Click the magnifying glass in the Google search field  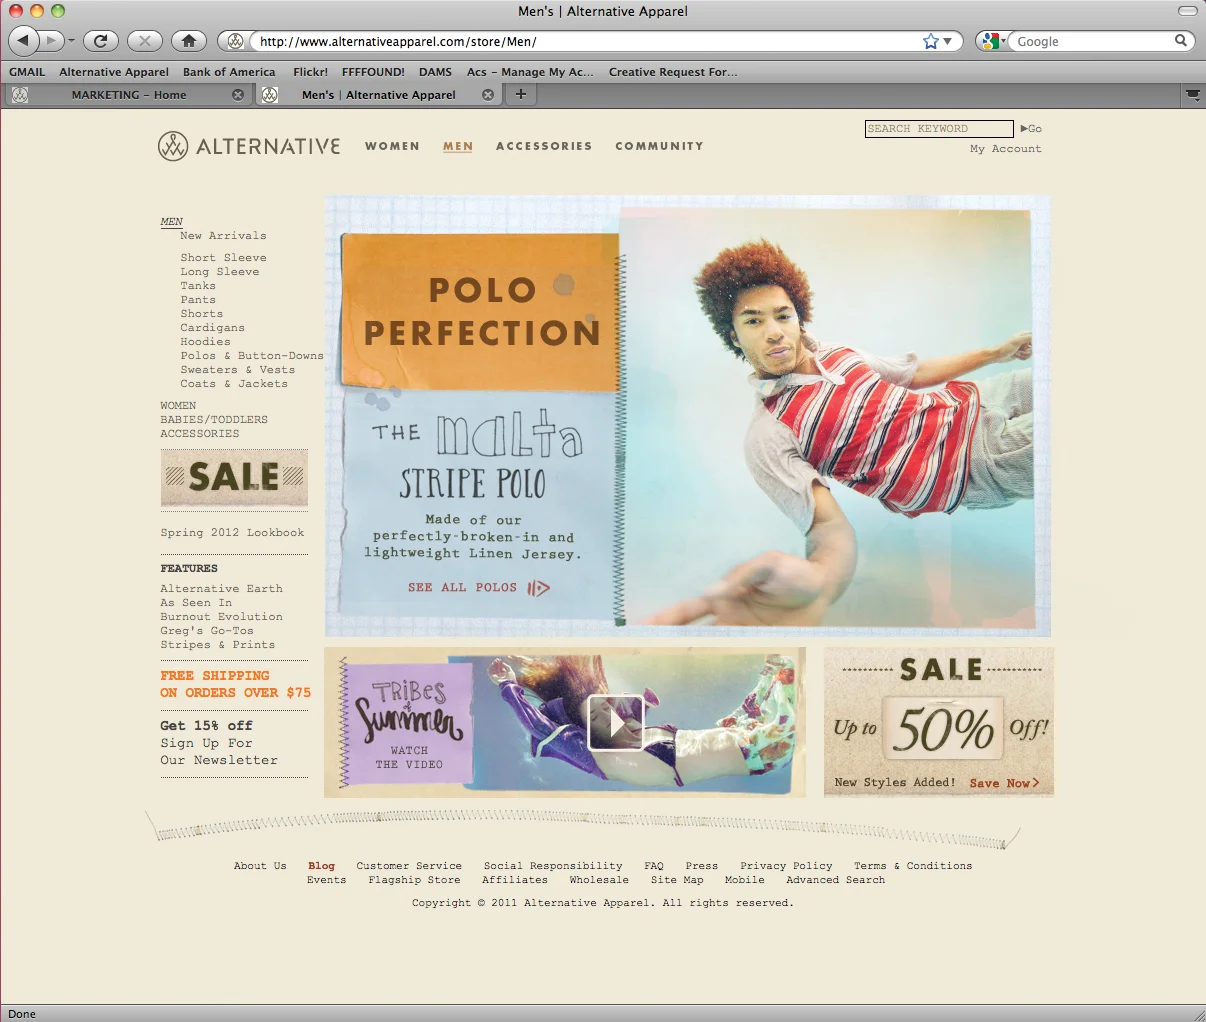[1180, 41]
